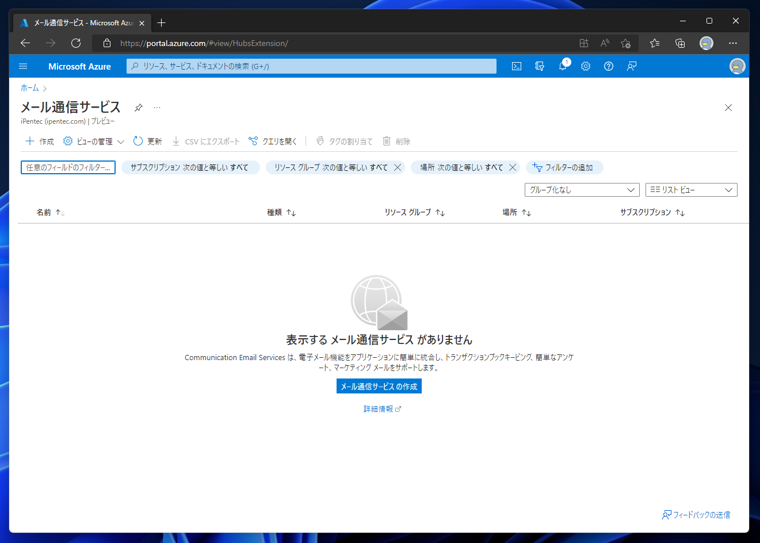Viewport: 760px width, 543px height.
Task: Show Azure notifications bell
Action: tap(563, 66)
